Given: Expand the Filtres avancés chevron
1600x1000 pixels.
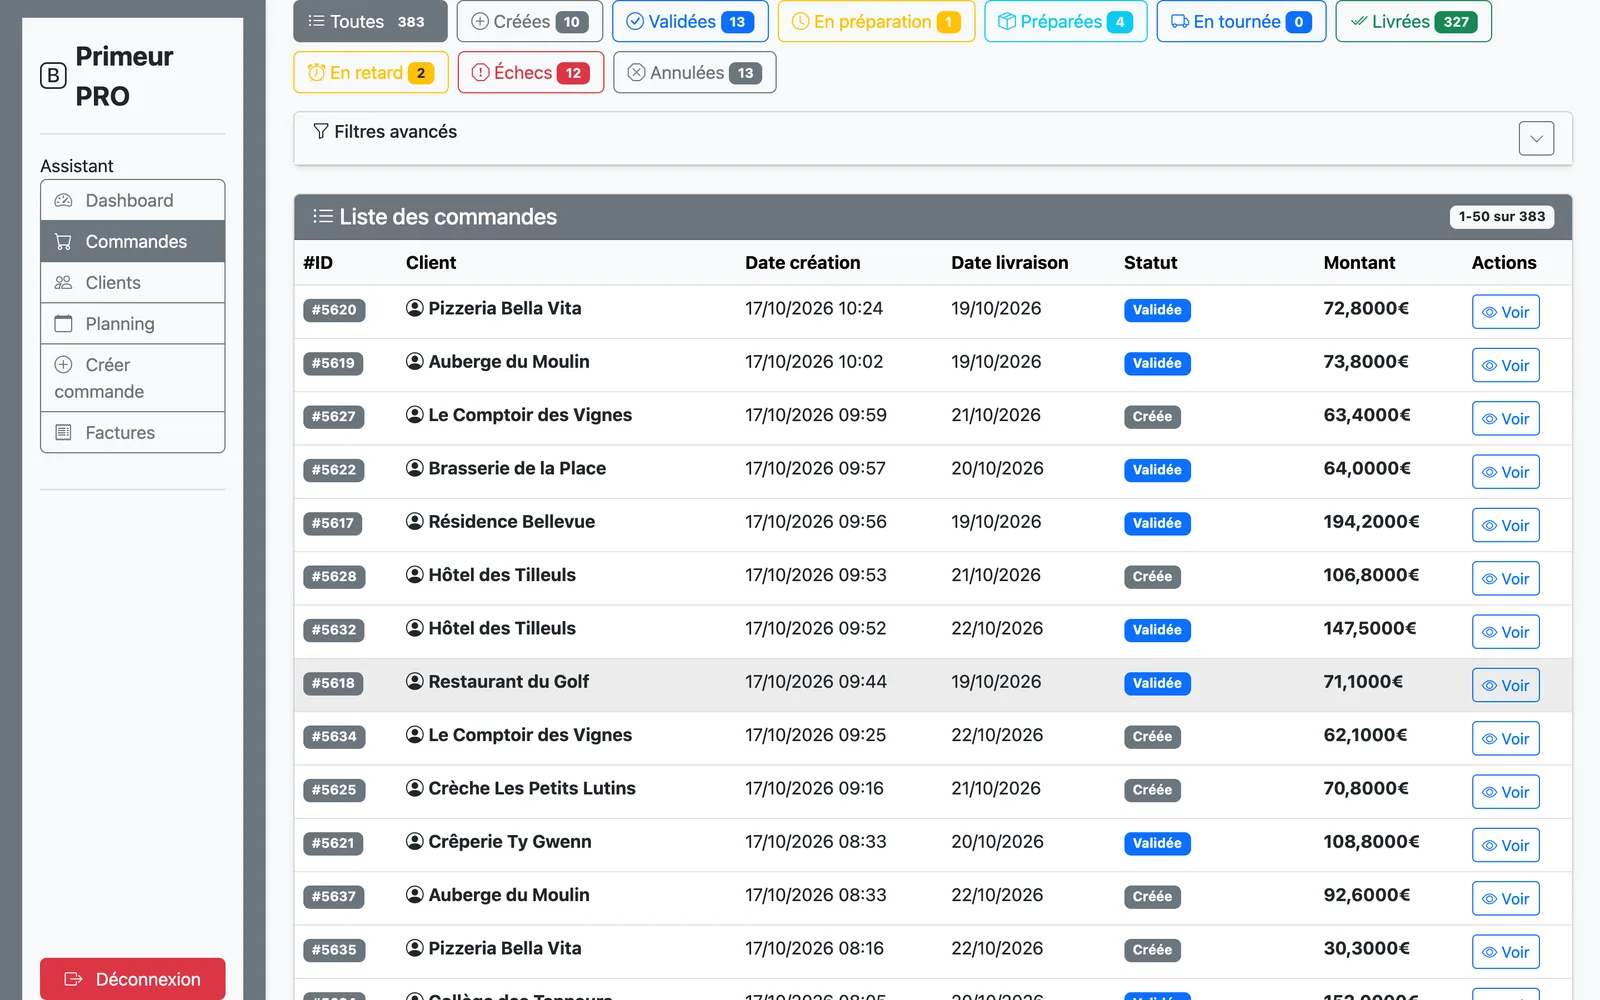Looking at the screenshot, I should [x=1536, y=138].
